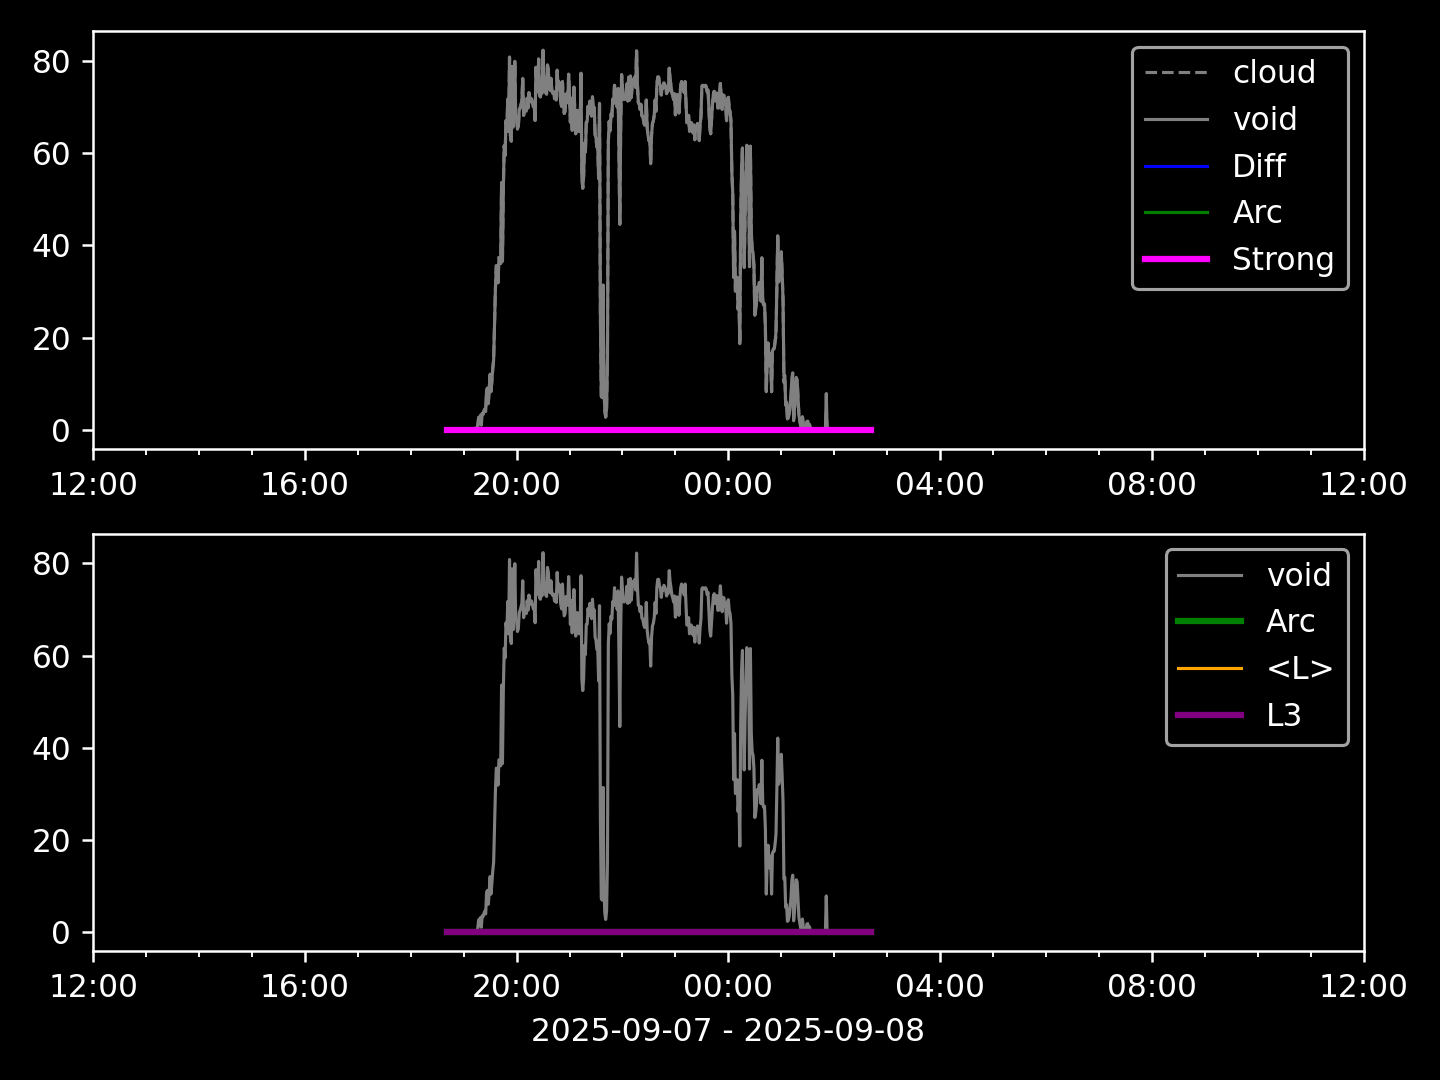Click the '20:00' tick label on top plot
This screenshot has height=1080, width=1440.
[516, 485]
